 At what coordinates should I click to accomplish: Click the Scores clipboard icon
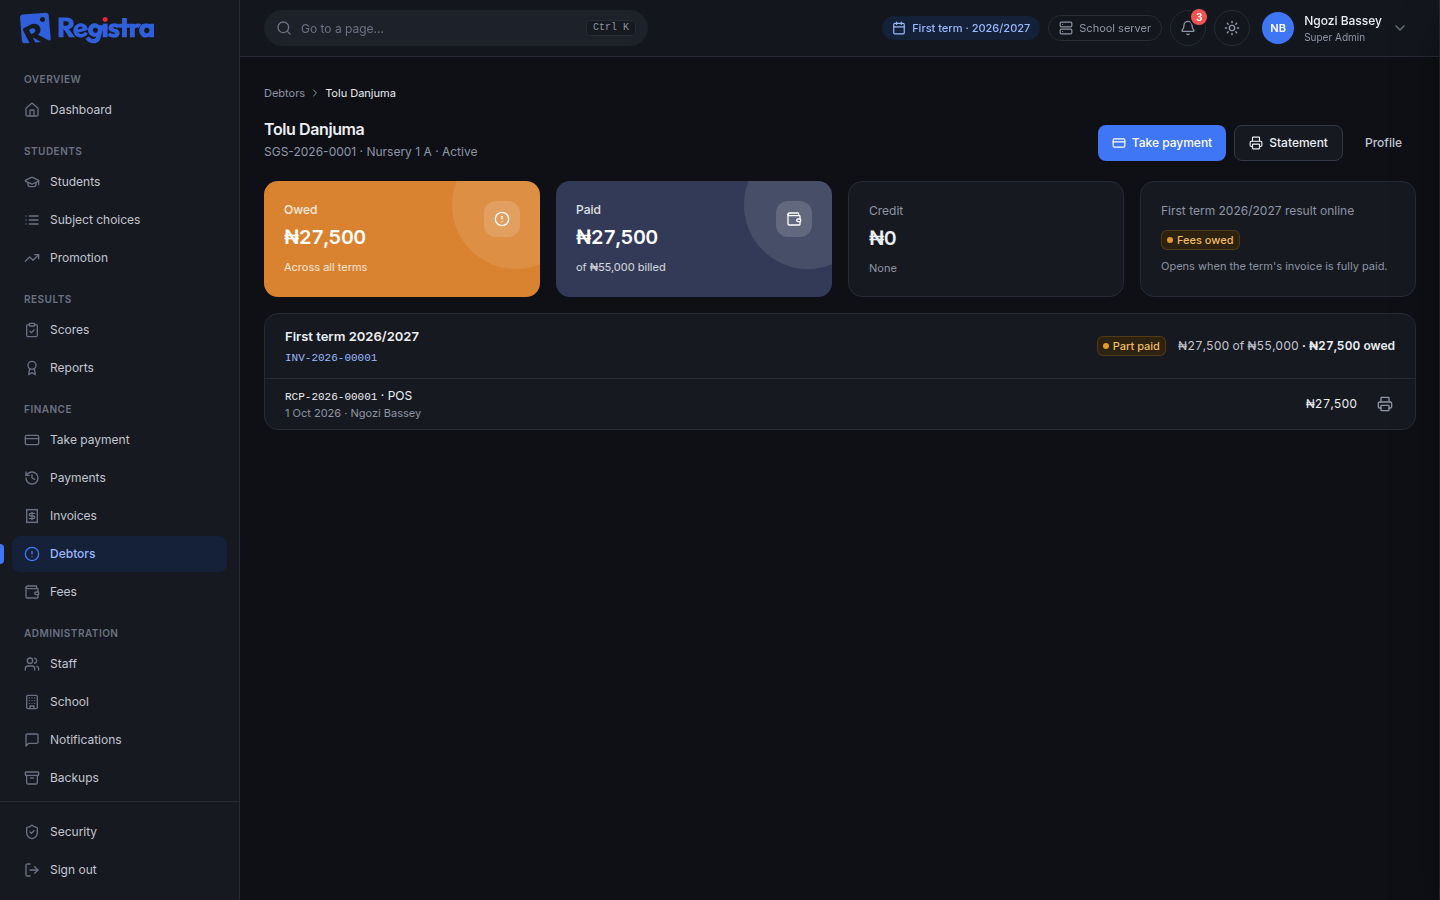tap(32, 330)
